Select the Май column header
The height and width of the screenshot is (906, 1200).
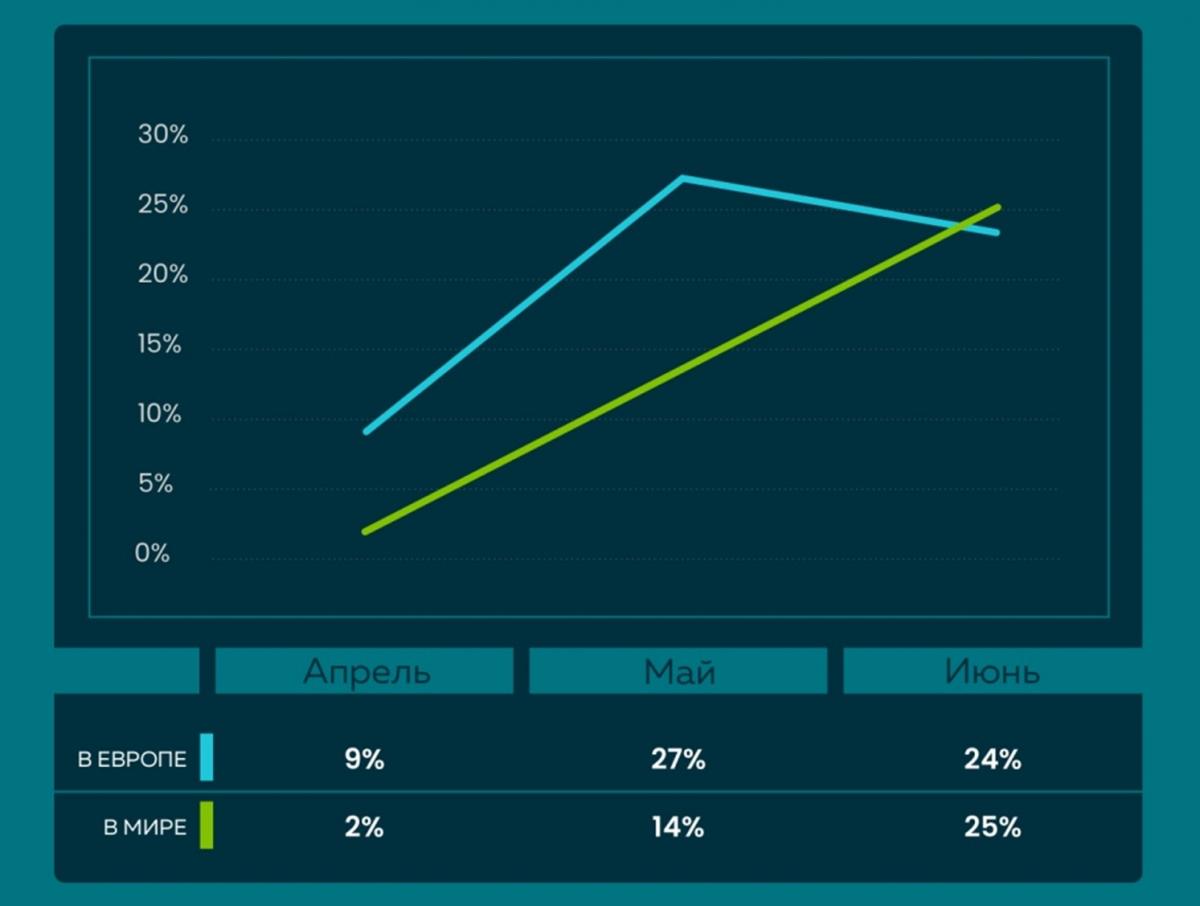coord(678,671)
